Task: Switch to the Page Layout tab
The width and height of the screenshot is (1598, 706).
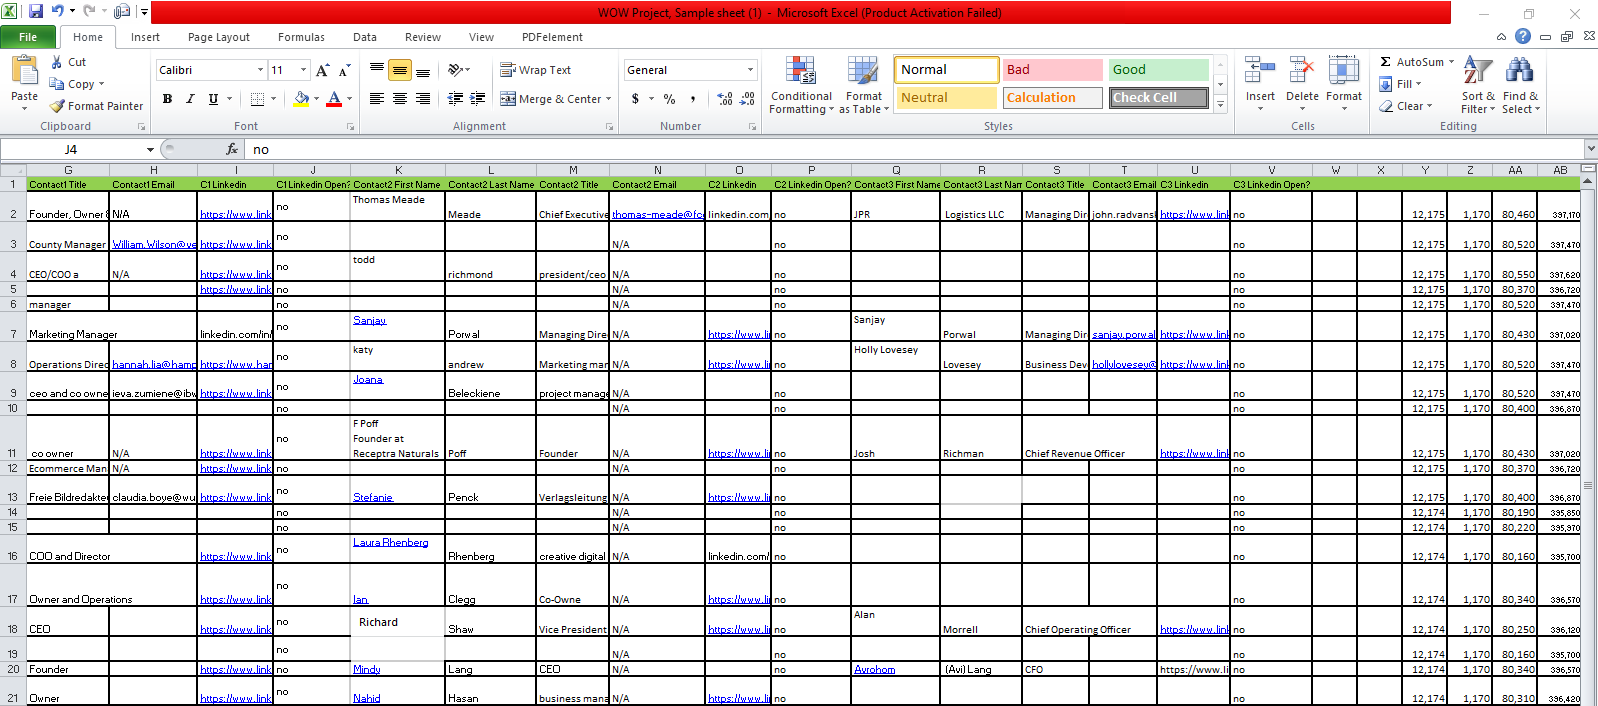Action: tap(219, 37)
